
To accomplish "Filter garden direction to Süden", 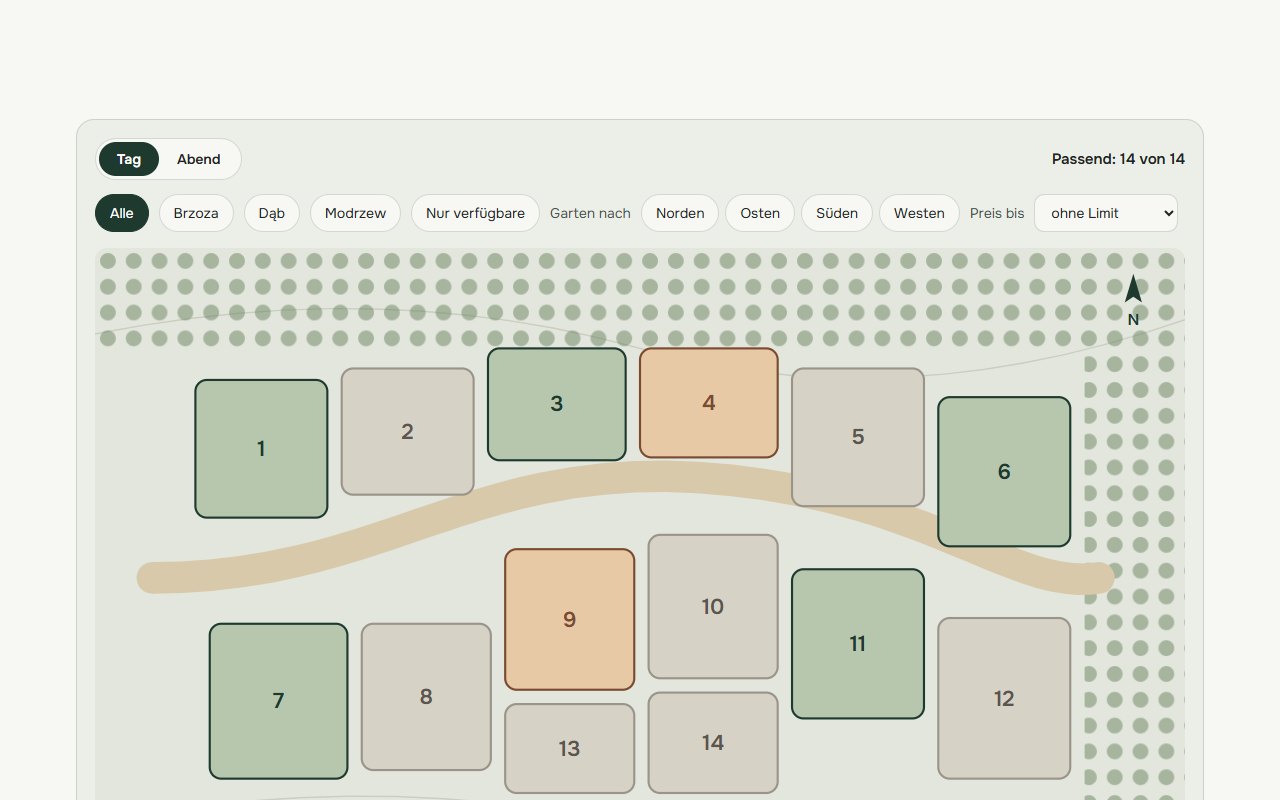I will [x=837, y=213].
